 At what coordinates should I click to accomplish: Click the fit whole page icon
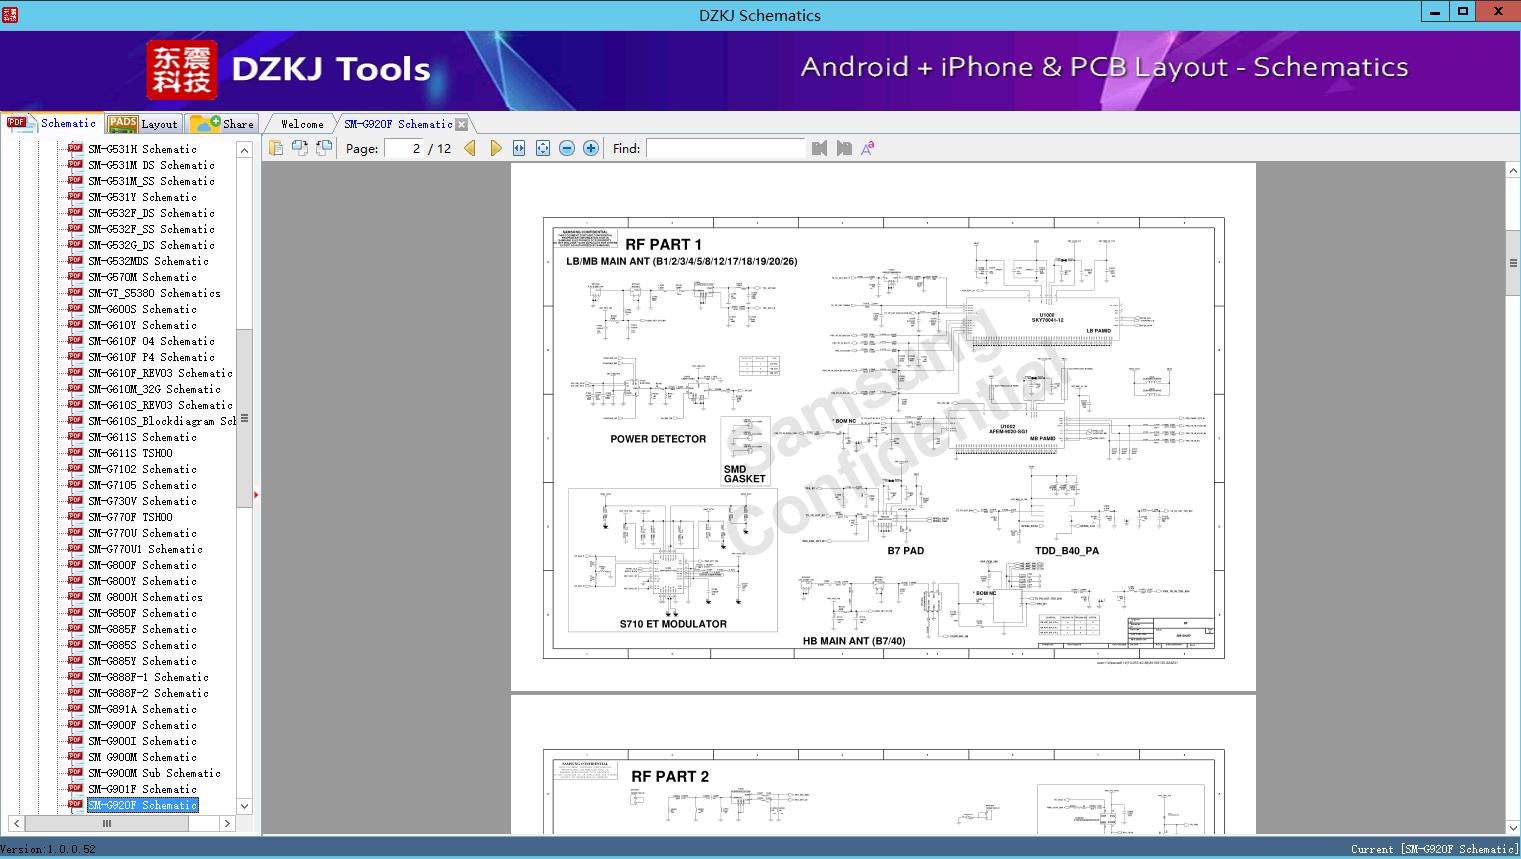coord(543,148)
